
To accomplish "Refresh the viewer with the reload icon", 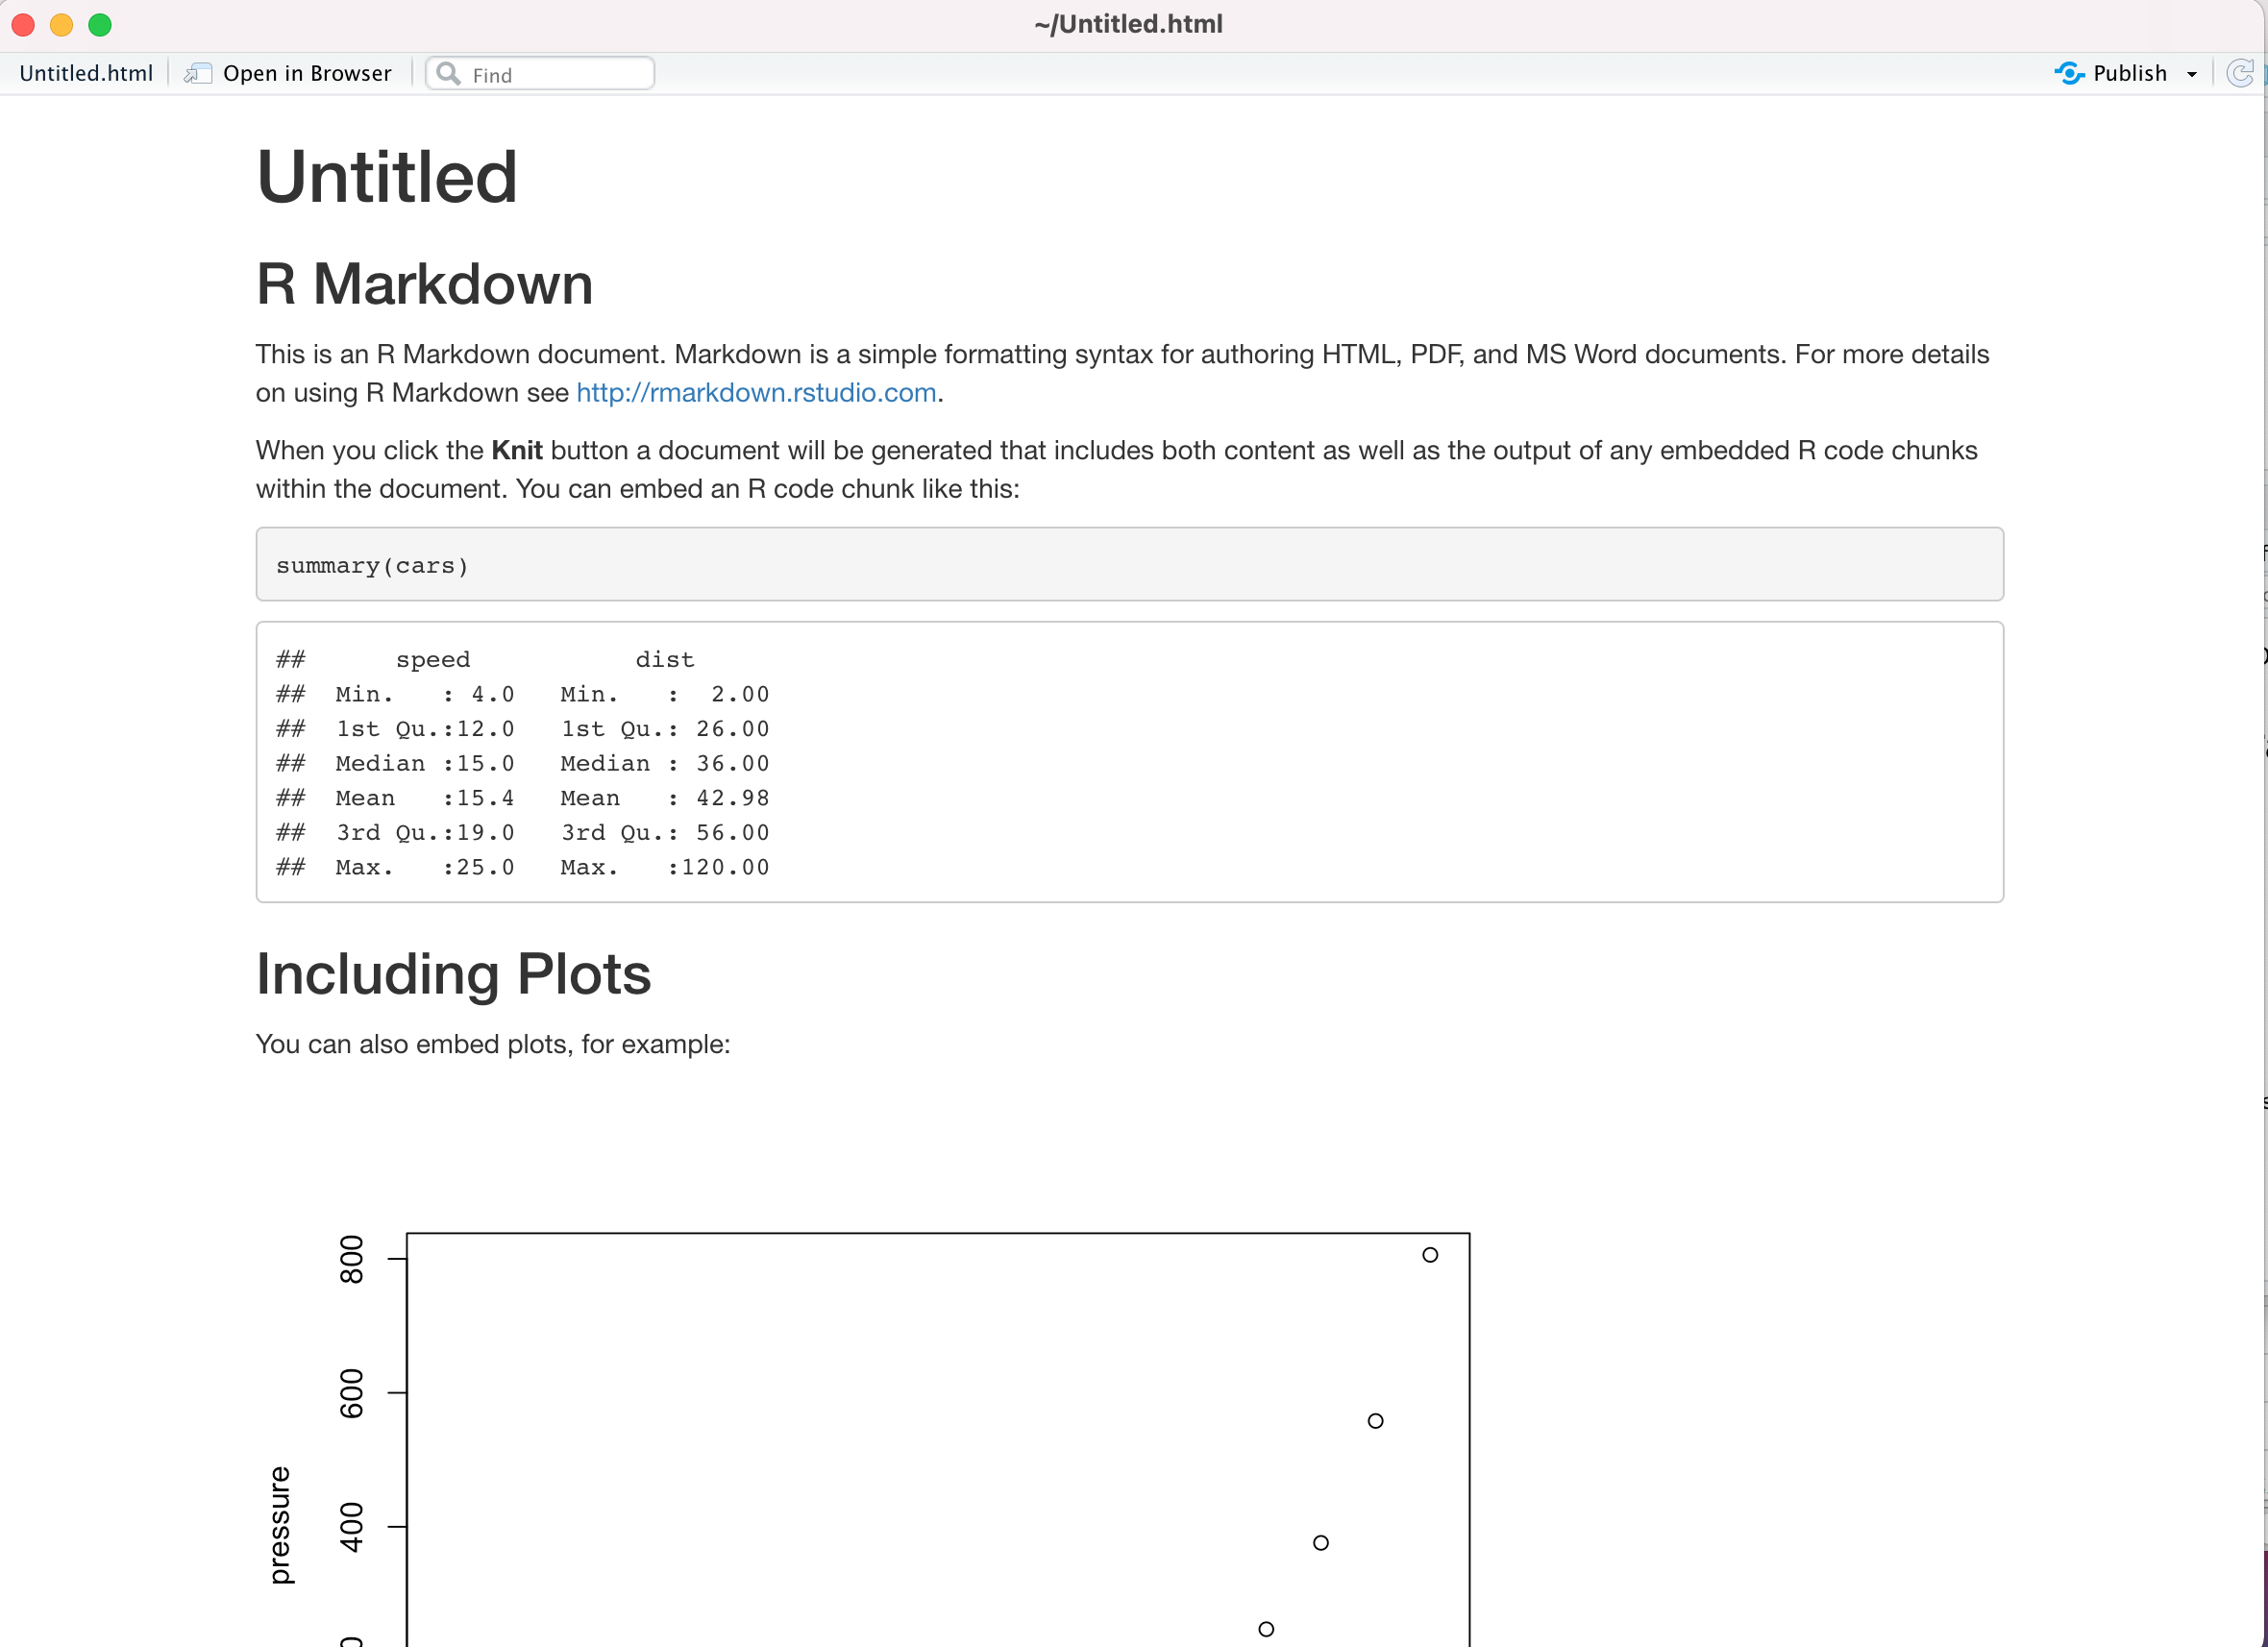I will point(2240,73).
